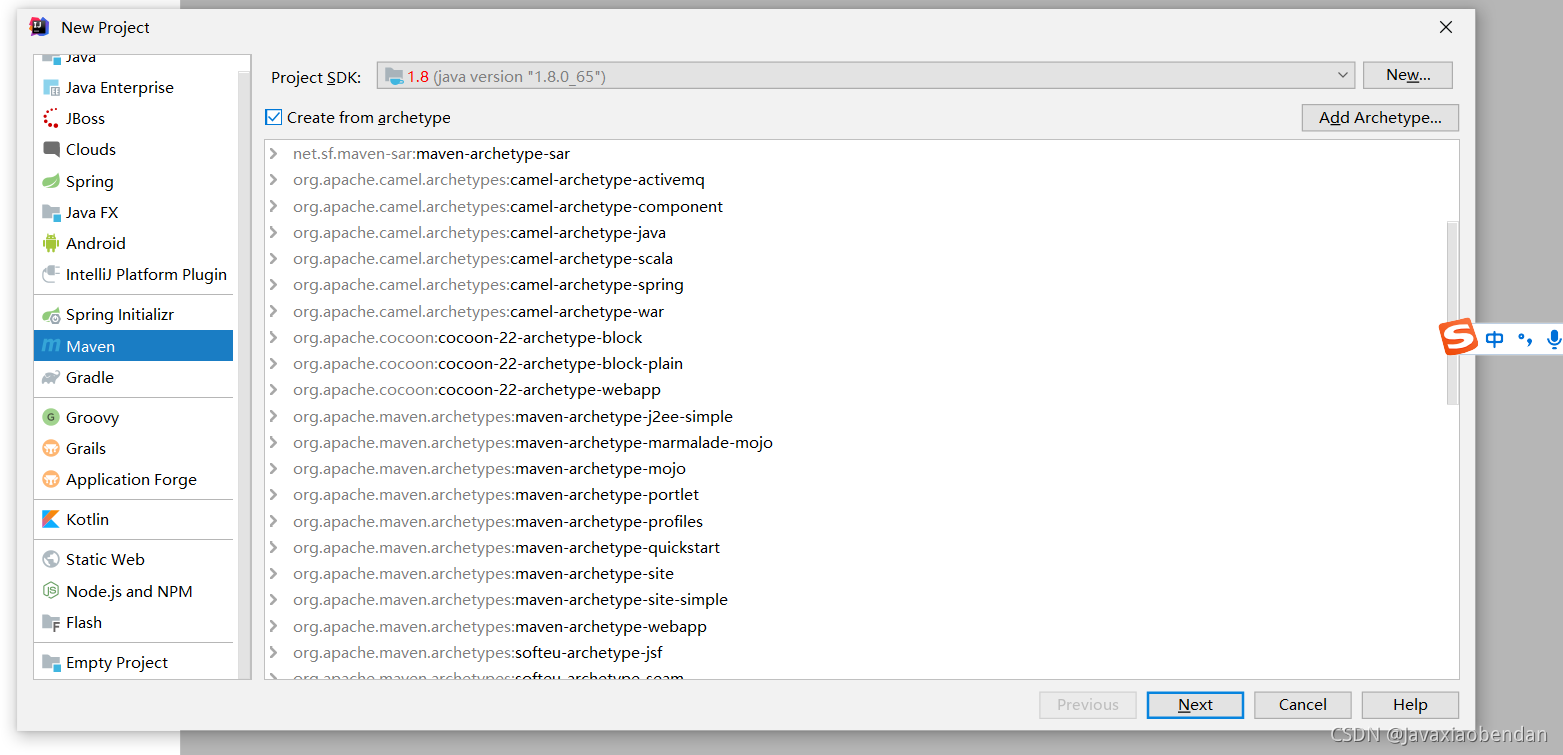
Task: Expand maven-archetype-j2ee-simple tree node
Action: 274,417
